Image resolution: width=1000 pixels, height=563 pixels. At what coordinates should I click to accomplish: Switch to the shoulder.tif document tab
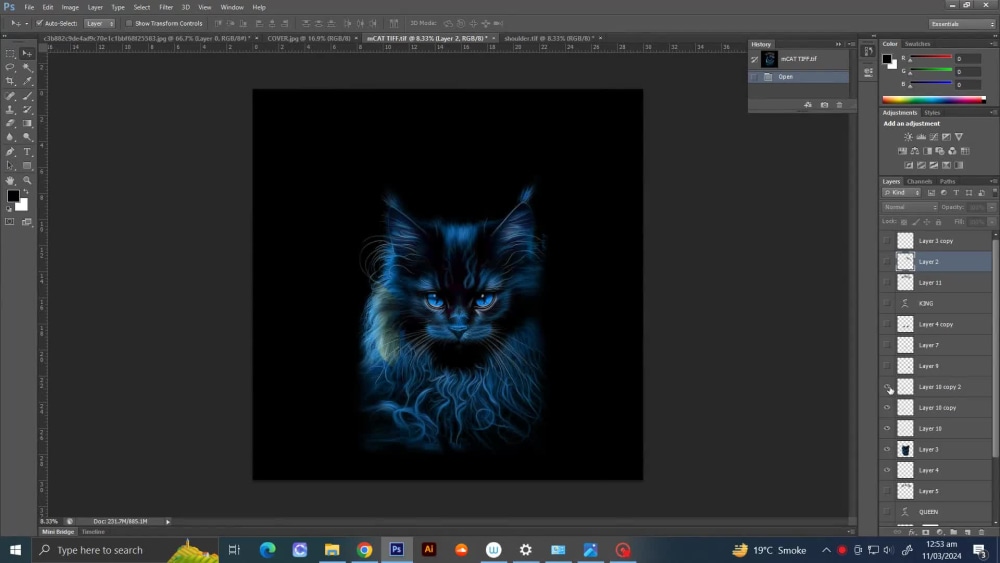tap(548, 38)
